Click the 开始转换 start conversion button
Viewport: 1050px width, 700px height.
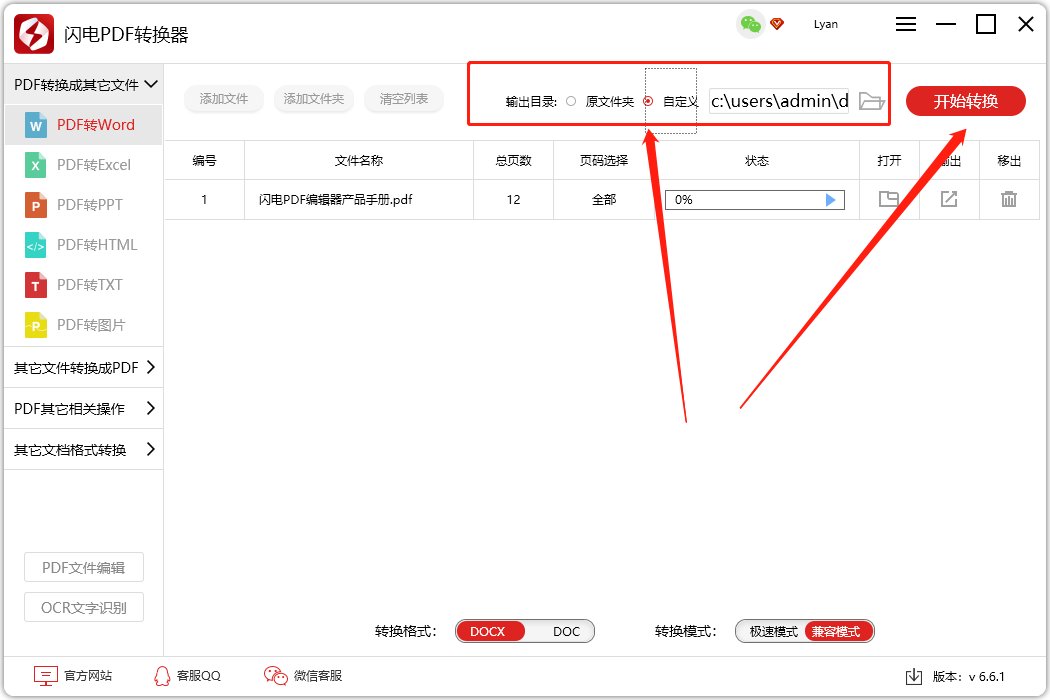click(964, 101)
